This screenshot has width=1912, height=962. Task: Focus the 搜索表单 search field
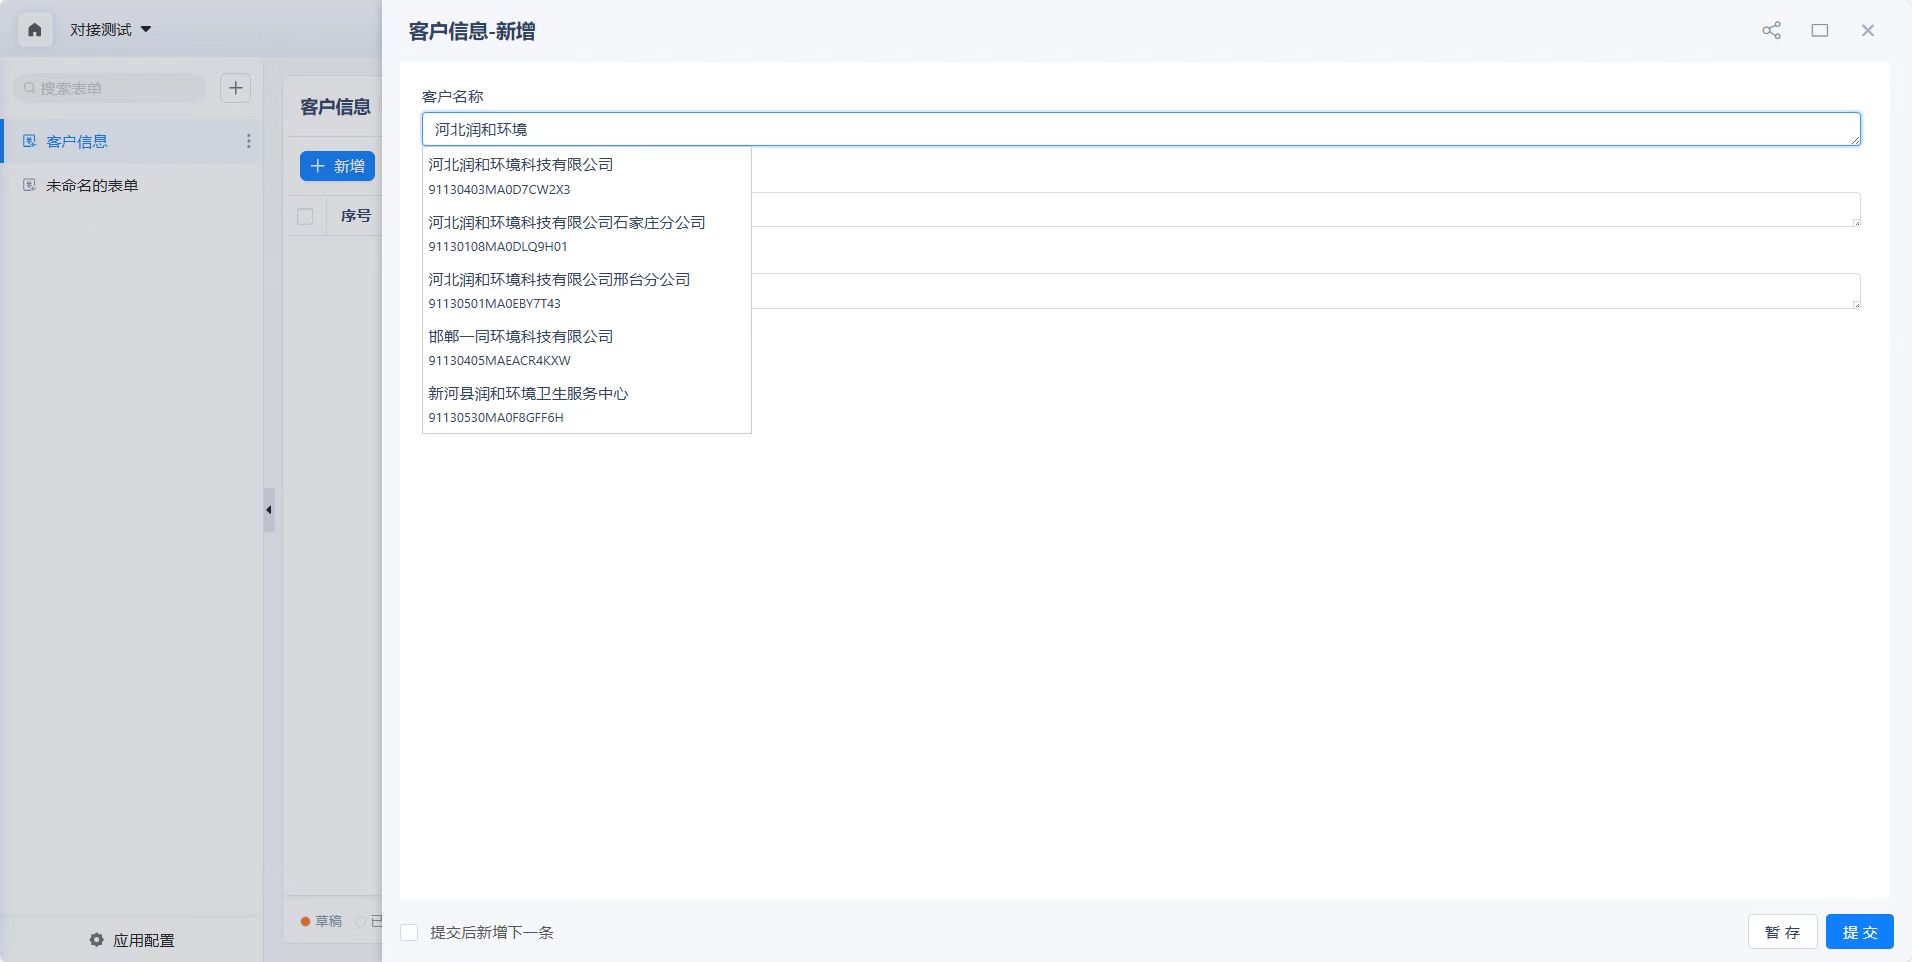(x=110, y=88)
